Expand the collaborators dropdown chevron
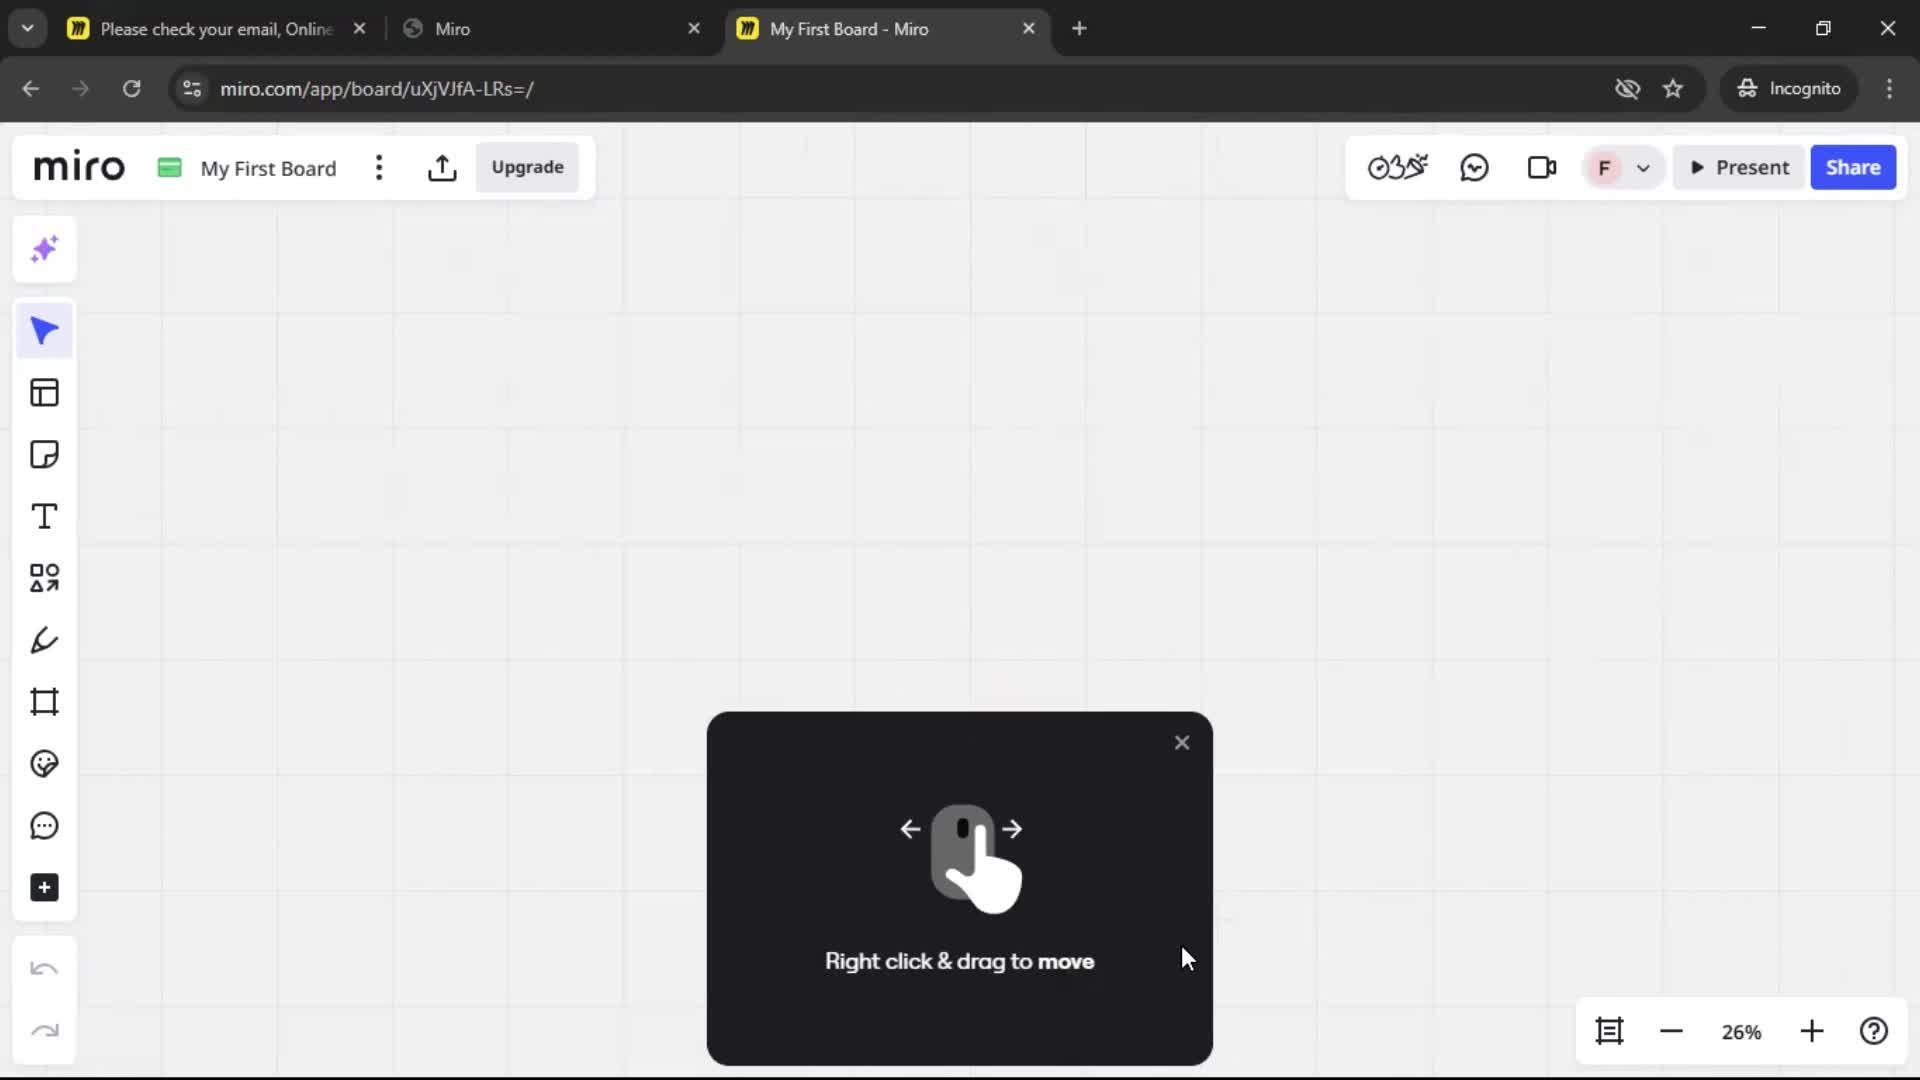The width and height of the screenshot is (1920, 1080). (1643, 169)
